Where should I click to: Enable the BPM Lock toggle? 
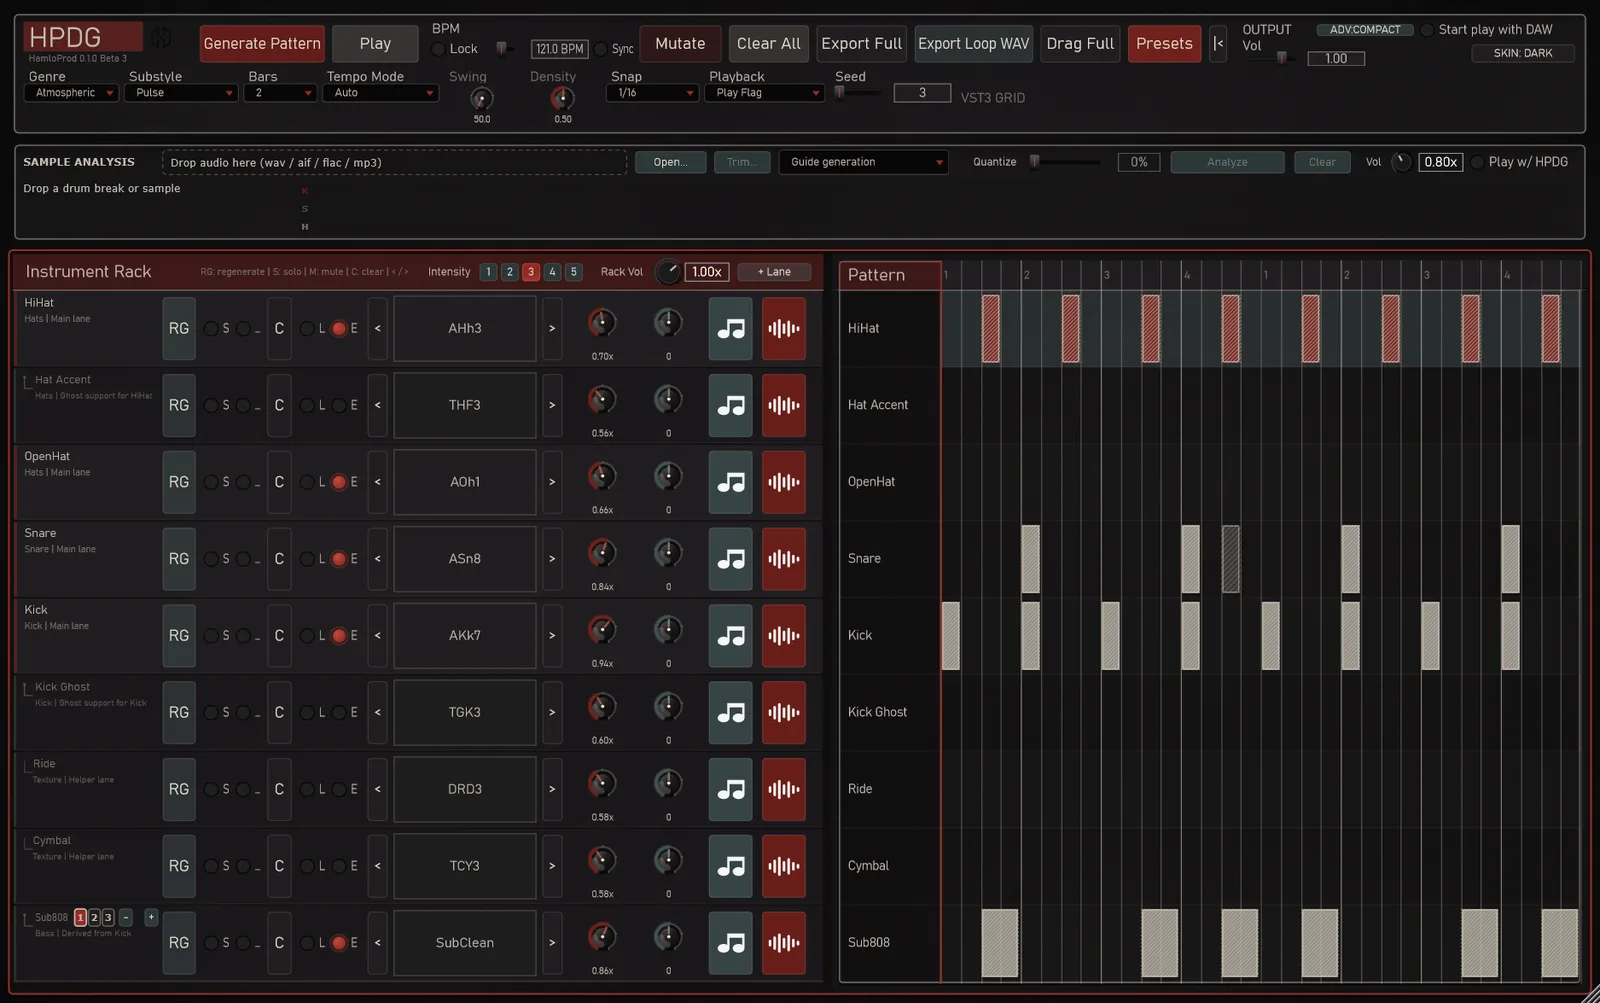pyautogui.click(x=438, y=49)
